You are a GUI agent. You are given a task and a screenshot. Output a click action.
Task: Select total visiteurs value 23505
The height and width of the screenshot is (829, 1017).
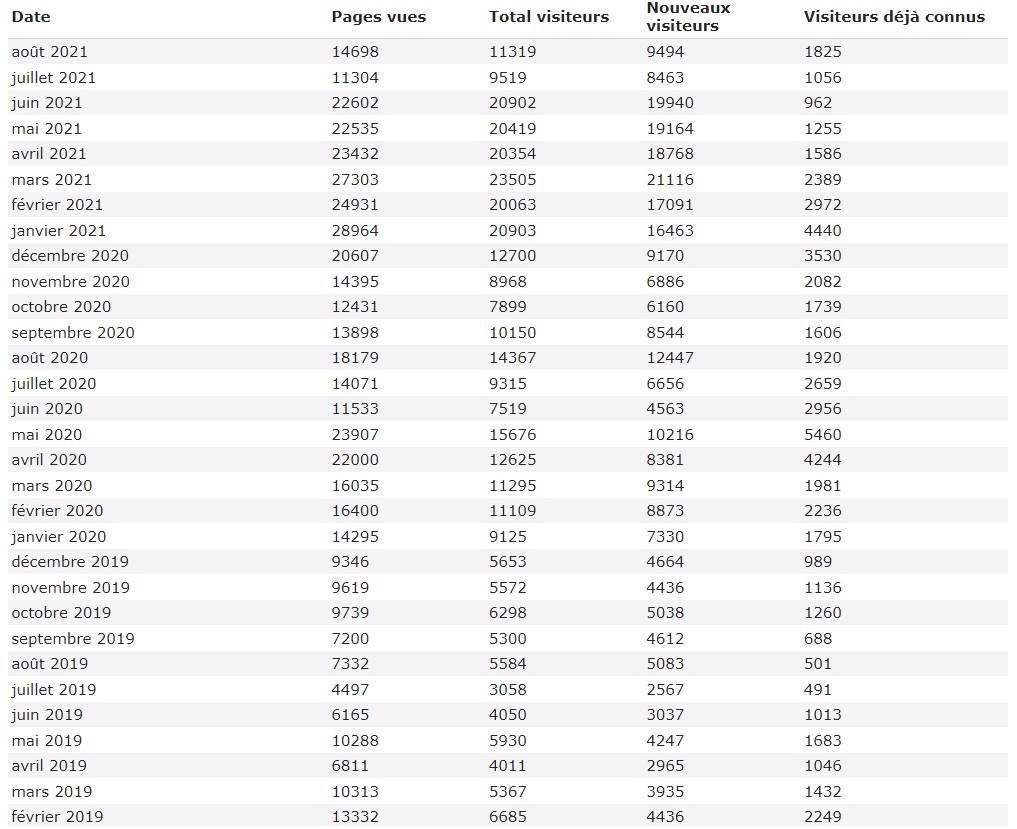(512, 180)
